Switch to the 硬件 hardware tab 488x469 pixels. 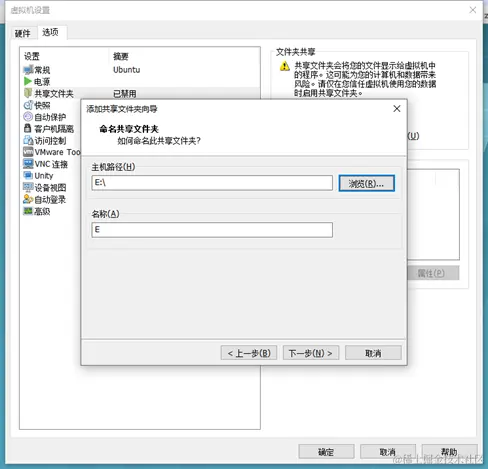click(23, 33)
